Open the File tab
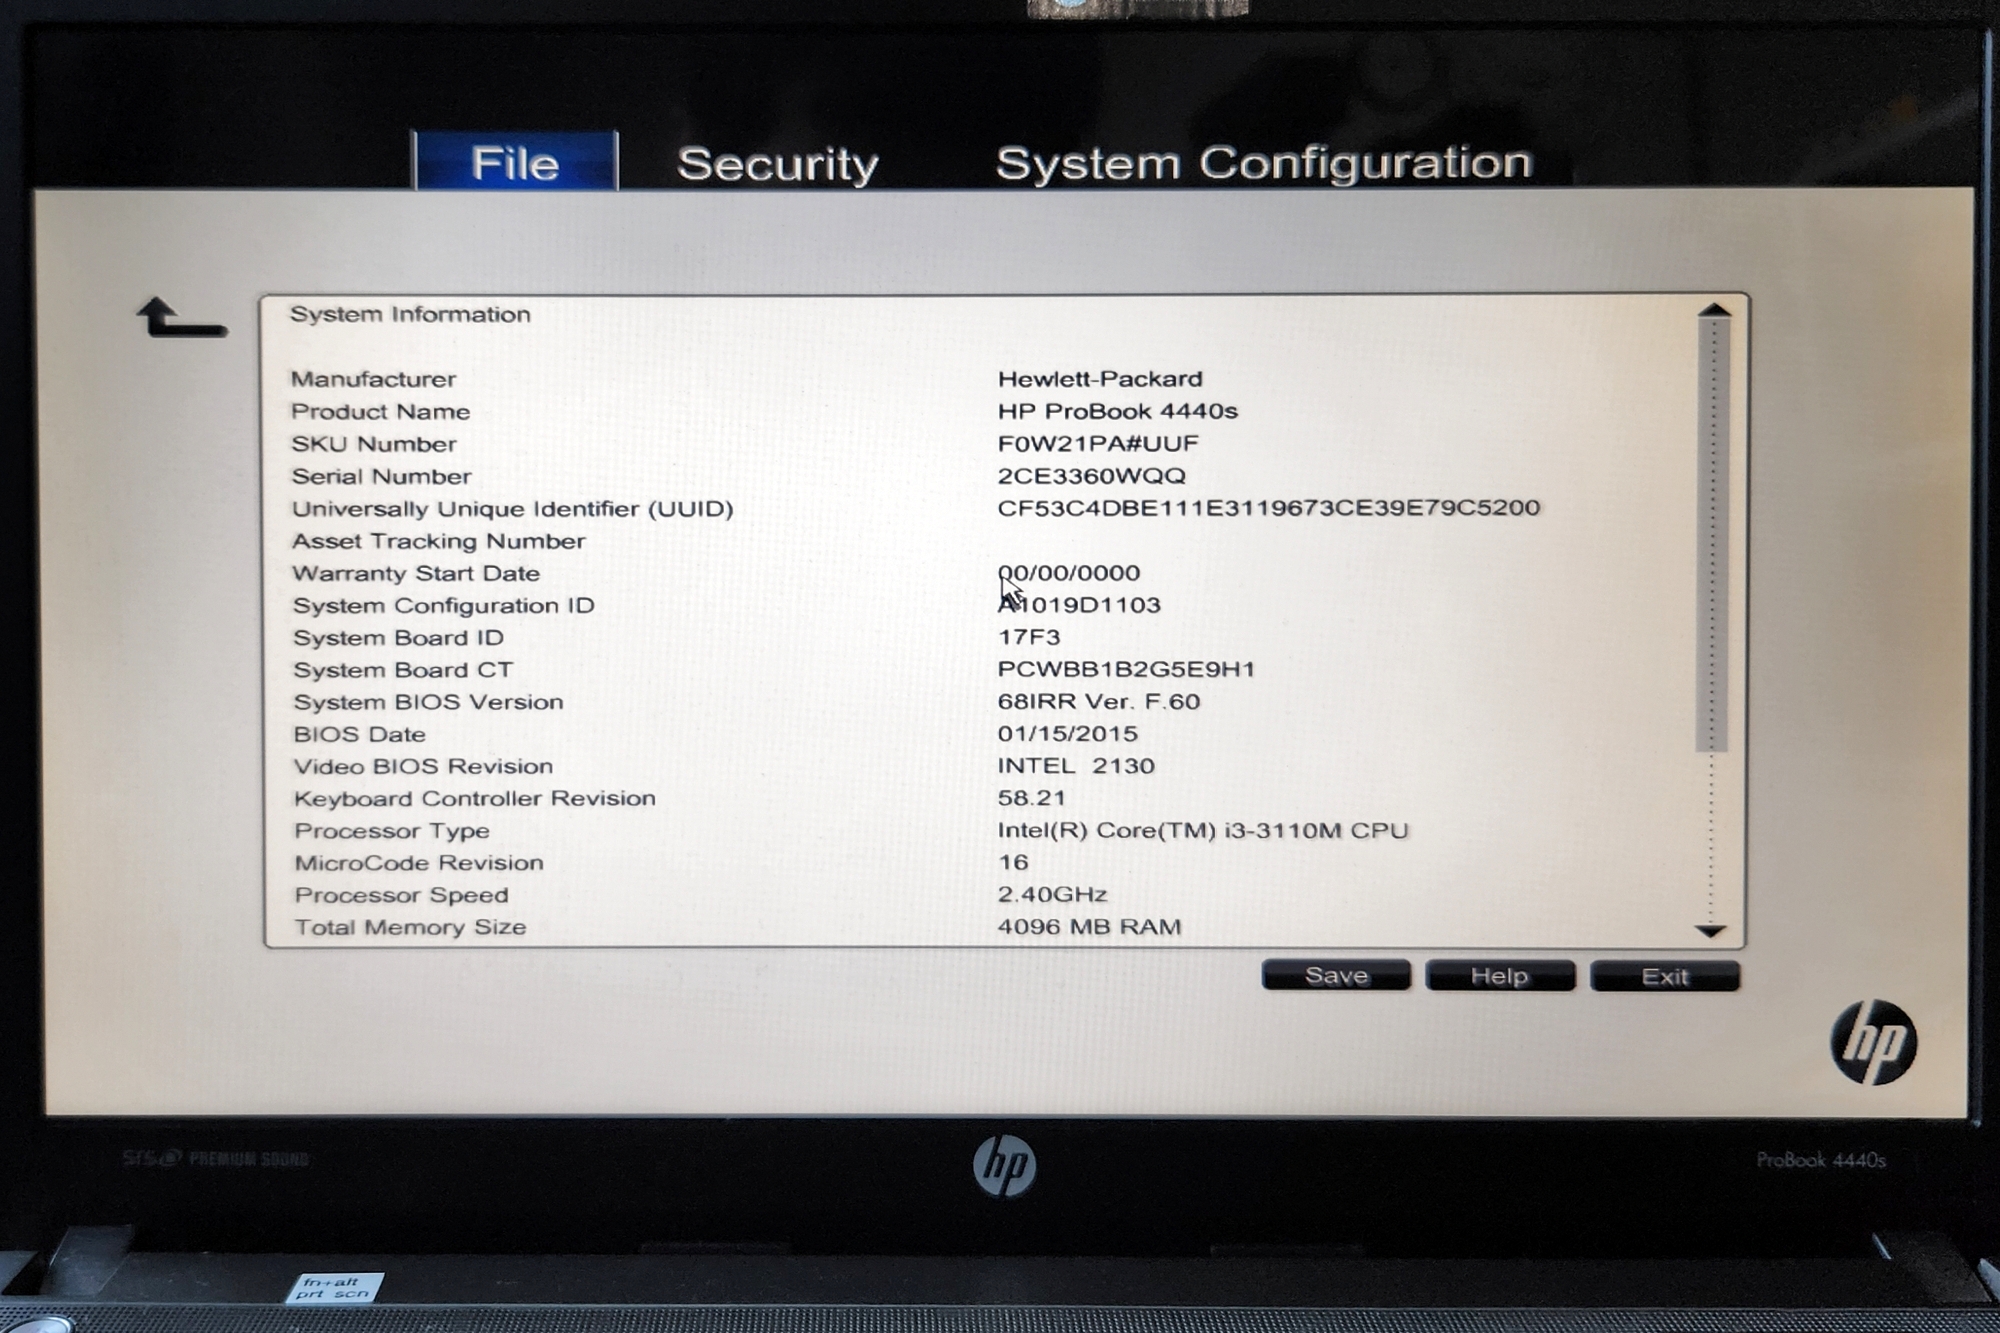This screenshot has width=2000, height=1333. (515, 163)
